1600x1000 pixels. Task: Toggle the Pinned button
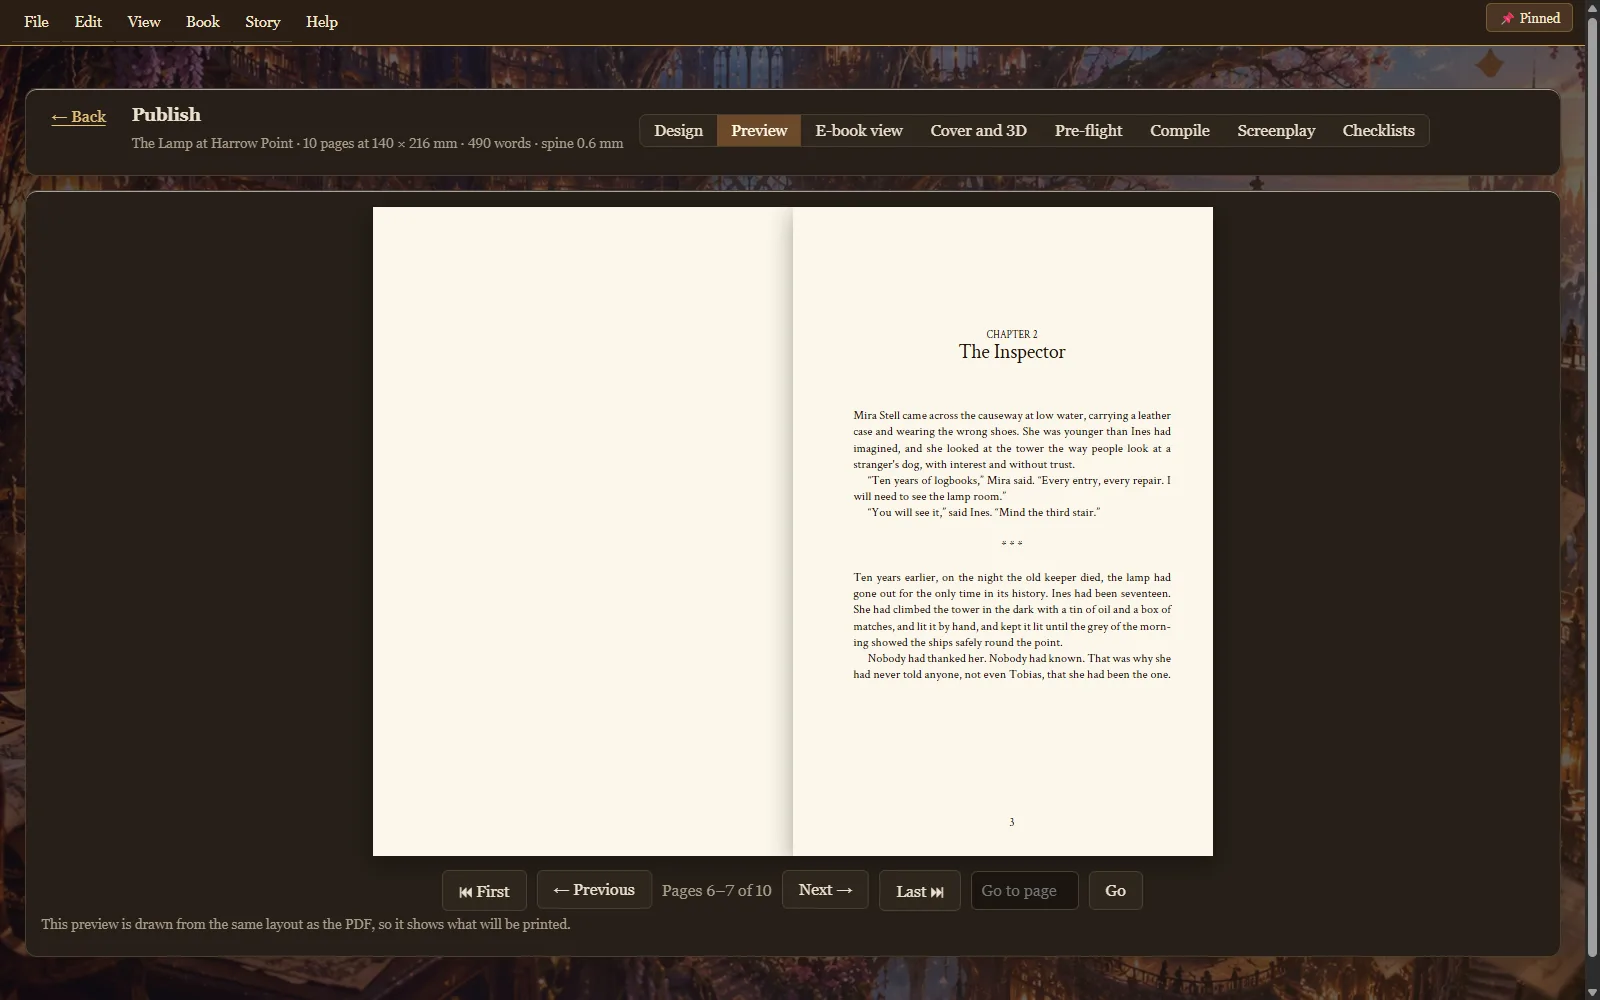coord(1529,18)
